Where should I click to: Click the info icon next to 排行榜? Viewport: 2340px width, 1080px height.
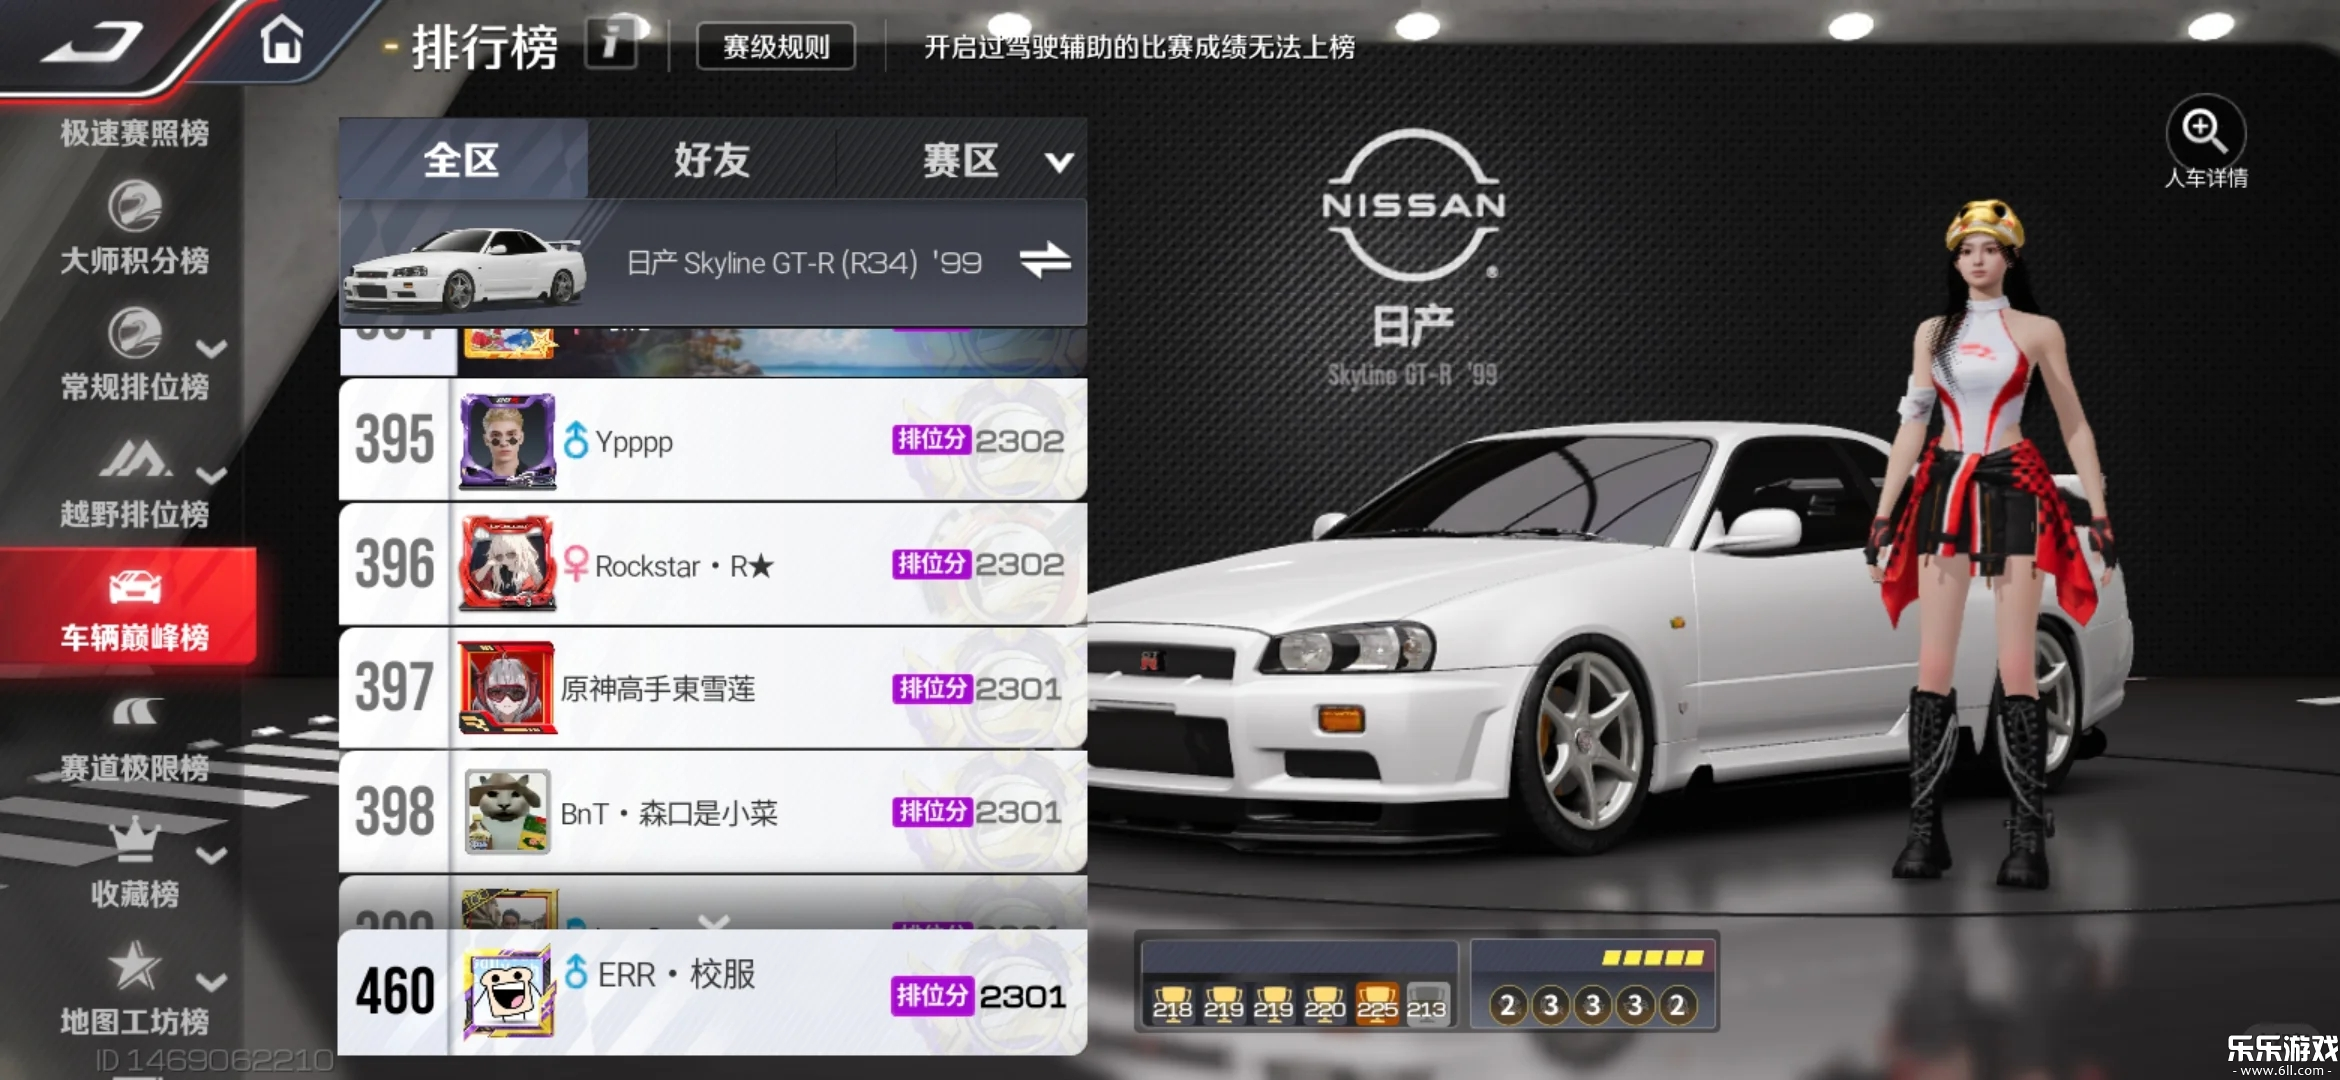[x=609, y=46]
